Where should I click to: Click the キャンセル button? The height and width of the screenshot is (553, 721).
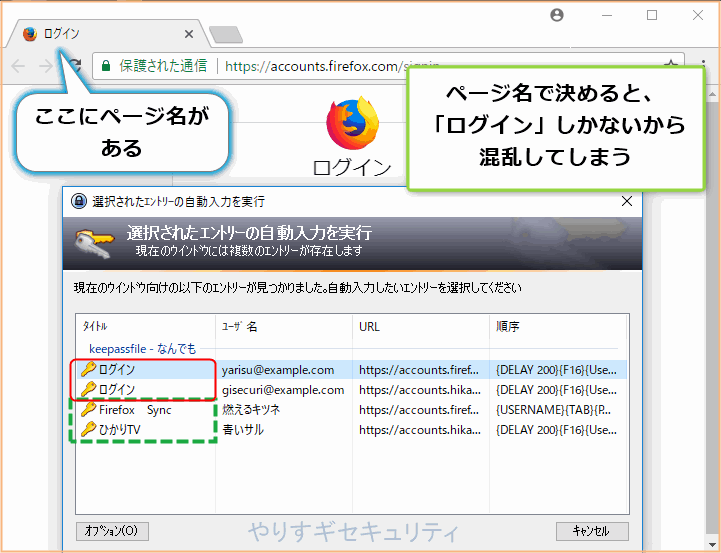[x=592, y=531]
